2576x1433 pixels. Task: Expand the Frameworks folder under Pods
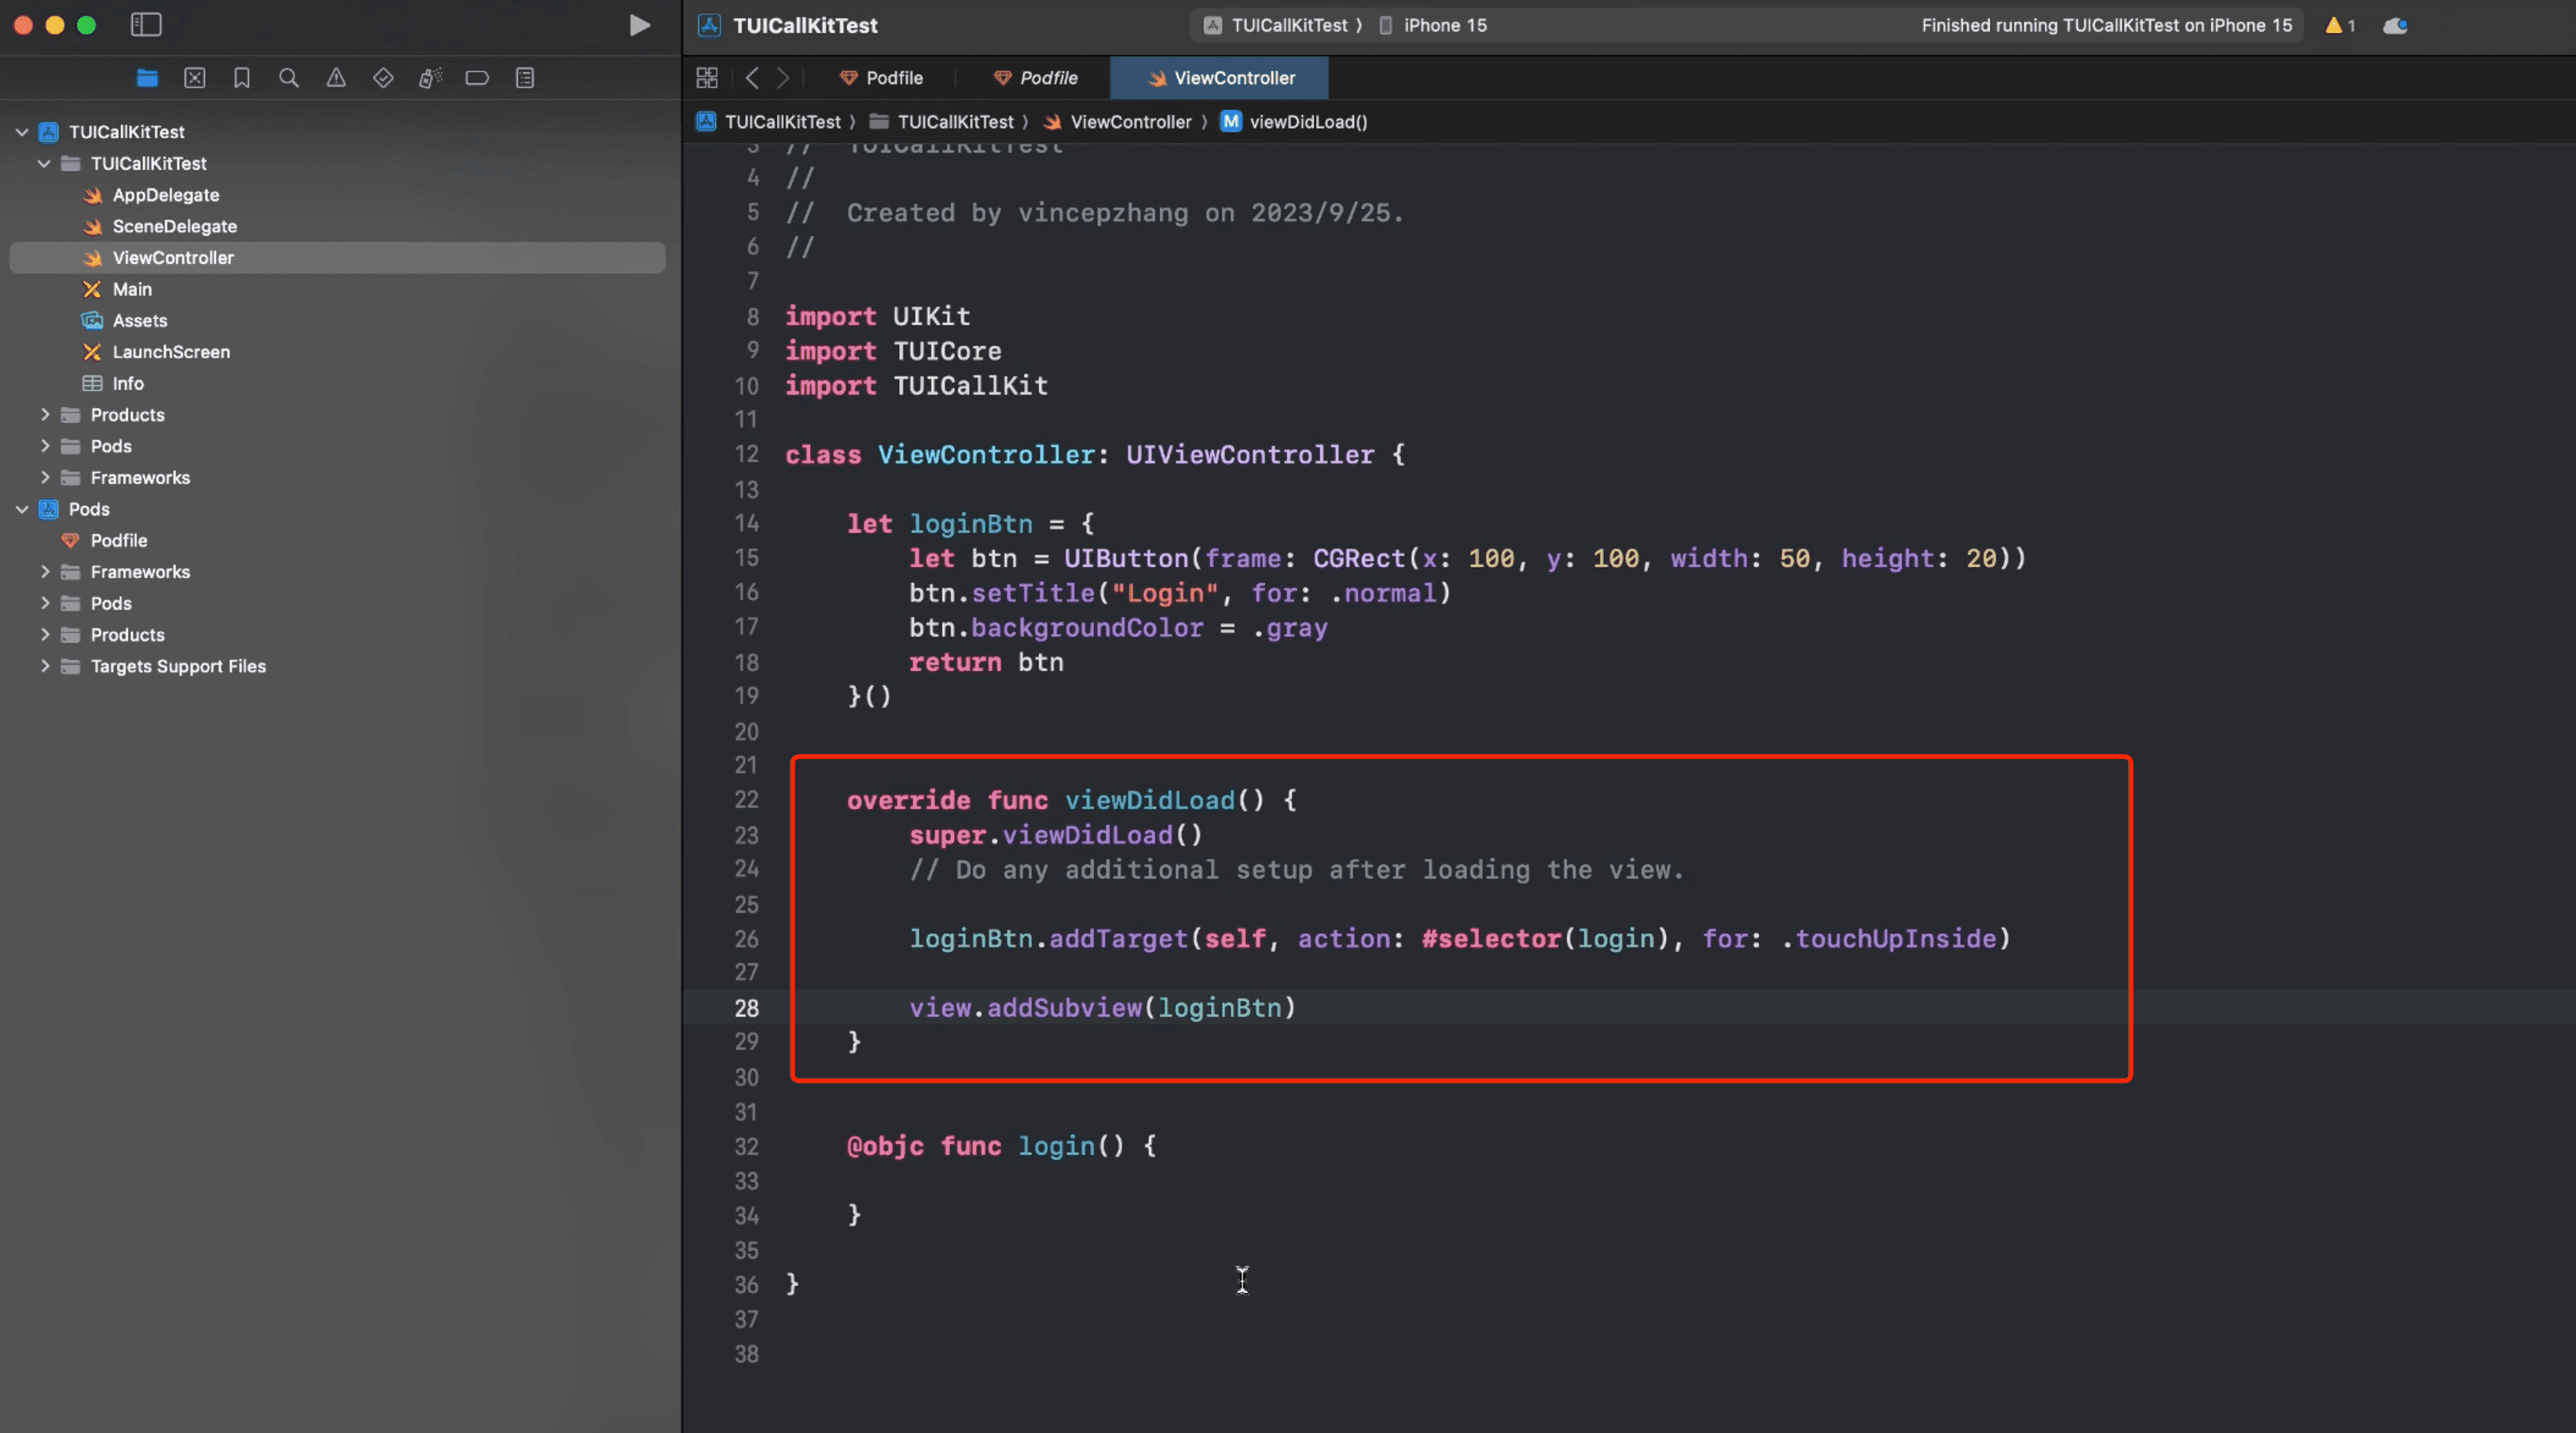(x=44, y=572)
